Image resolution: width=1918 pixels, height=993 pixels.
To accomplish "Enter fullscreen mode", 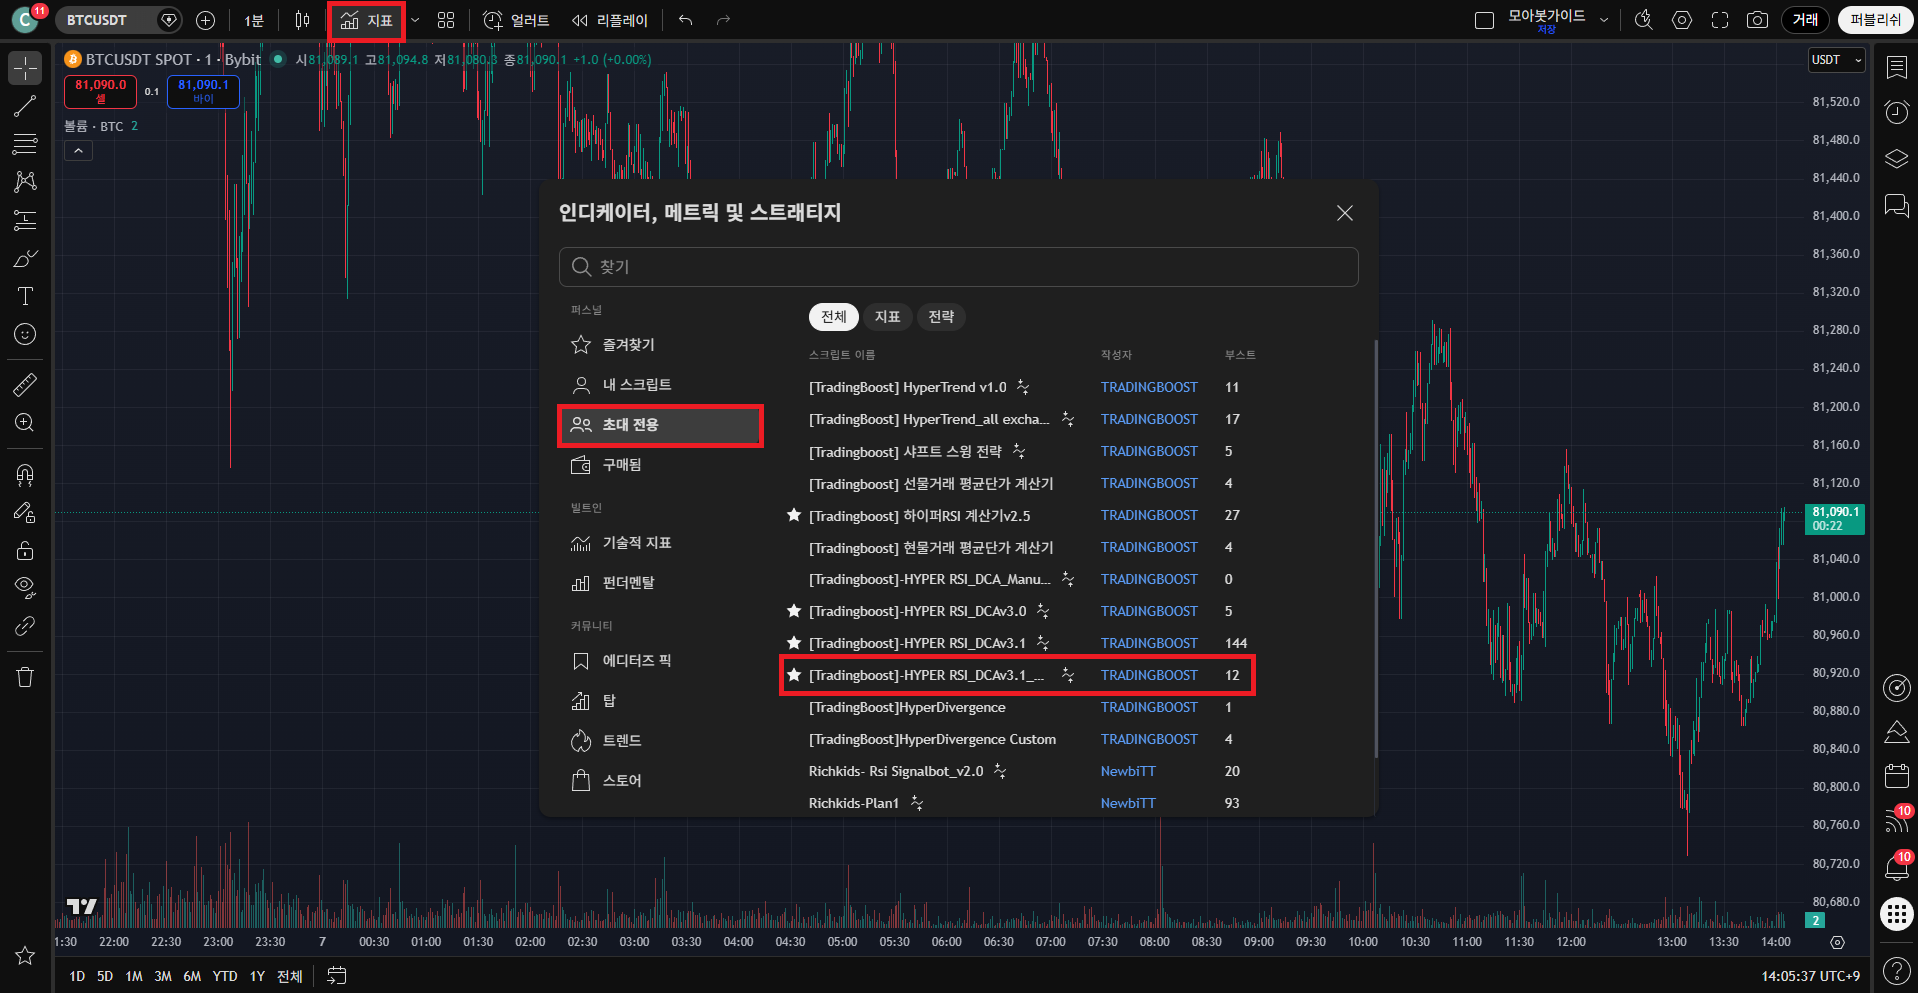I will tap(1720, 20).
